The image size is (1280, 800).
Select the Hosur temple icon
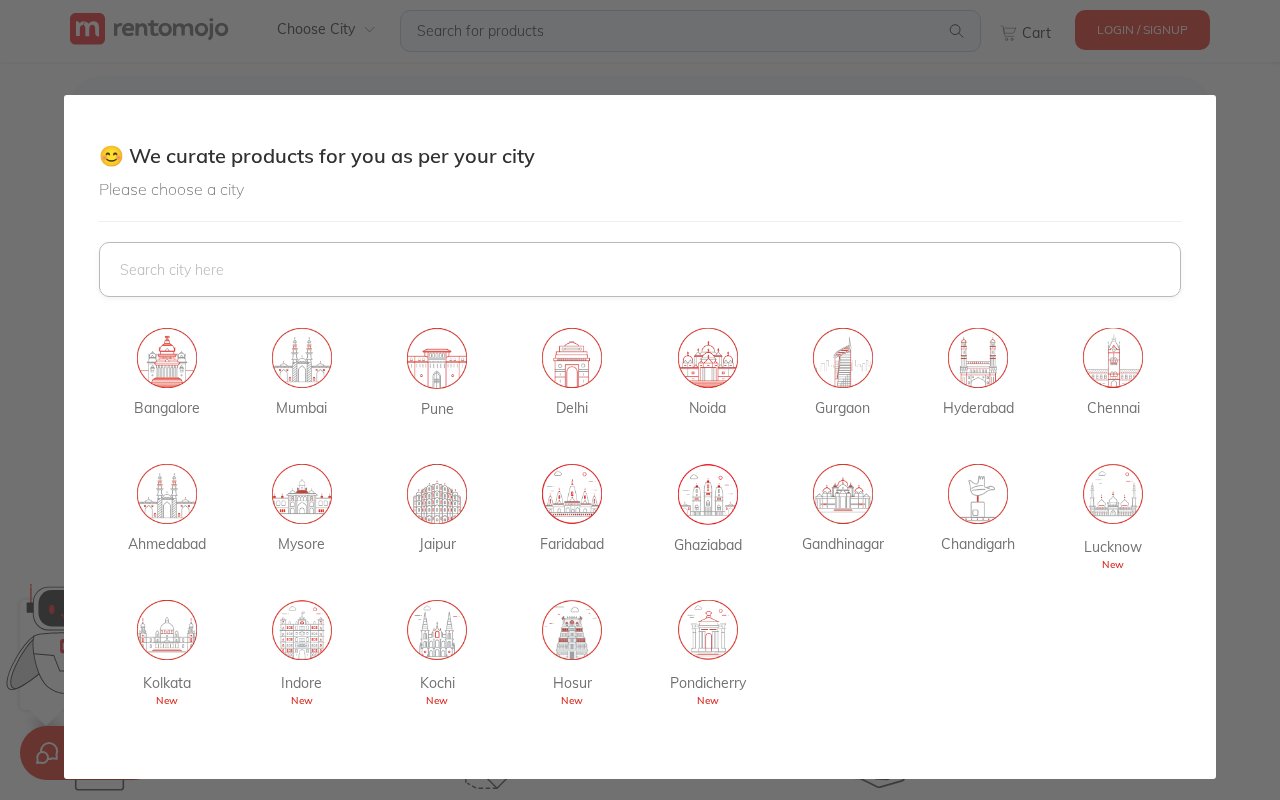click(572, 630)
